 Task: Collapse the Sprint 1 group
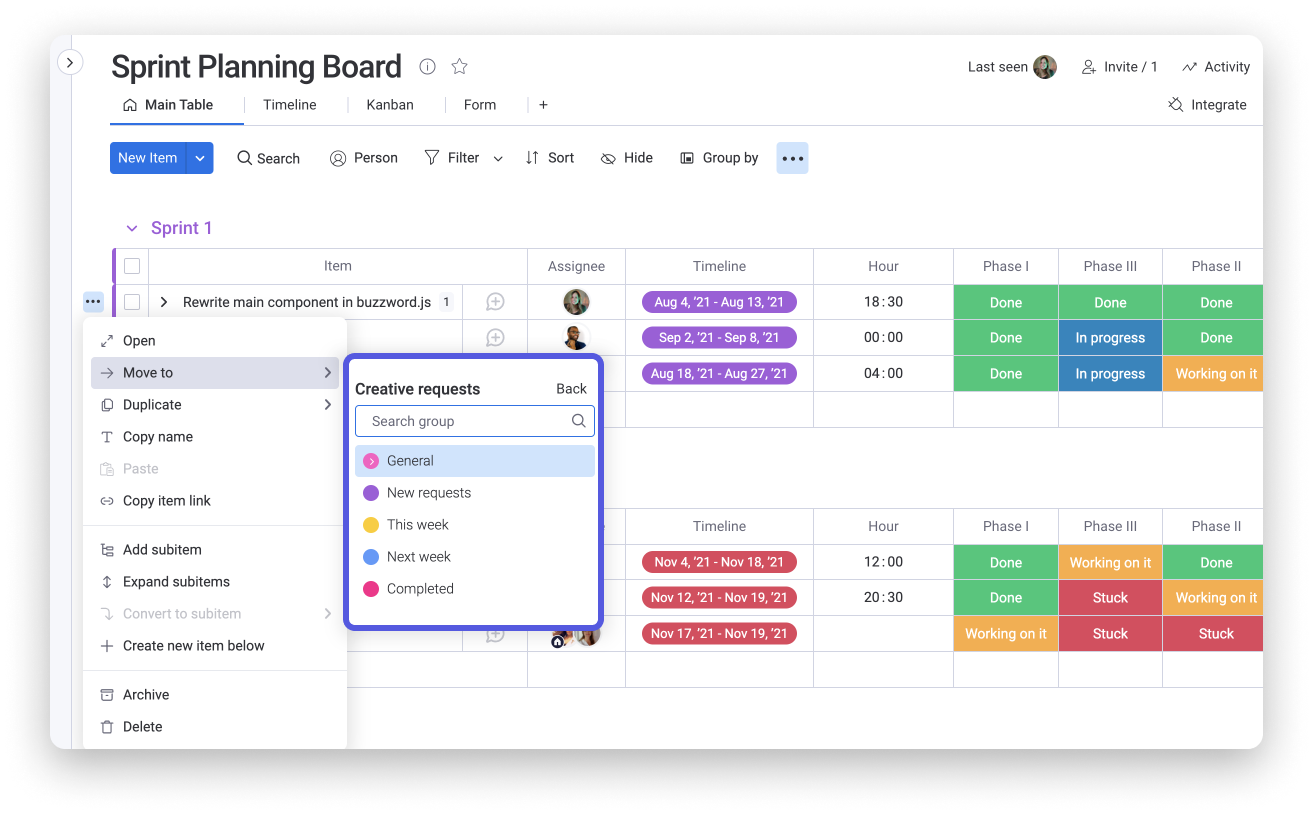coord(130,228)
